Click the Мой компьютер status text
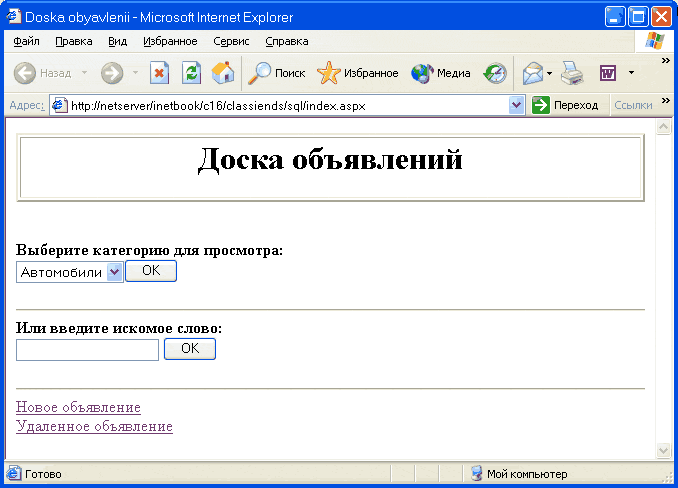Viewport: 678px width, 488px height. coord(527,474)
